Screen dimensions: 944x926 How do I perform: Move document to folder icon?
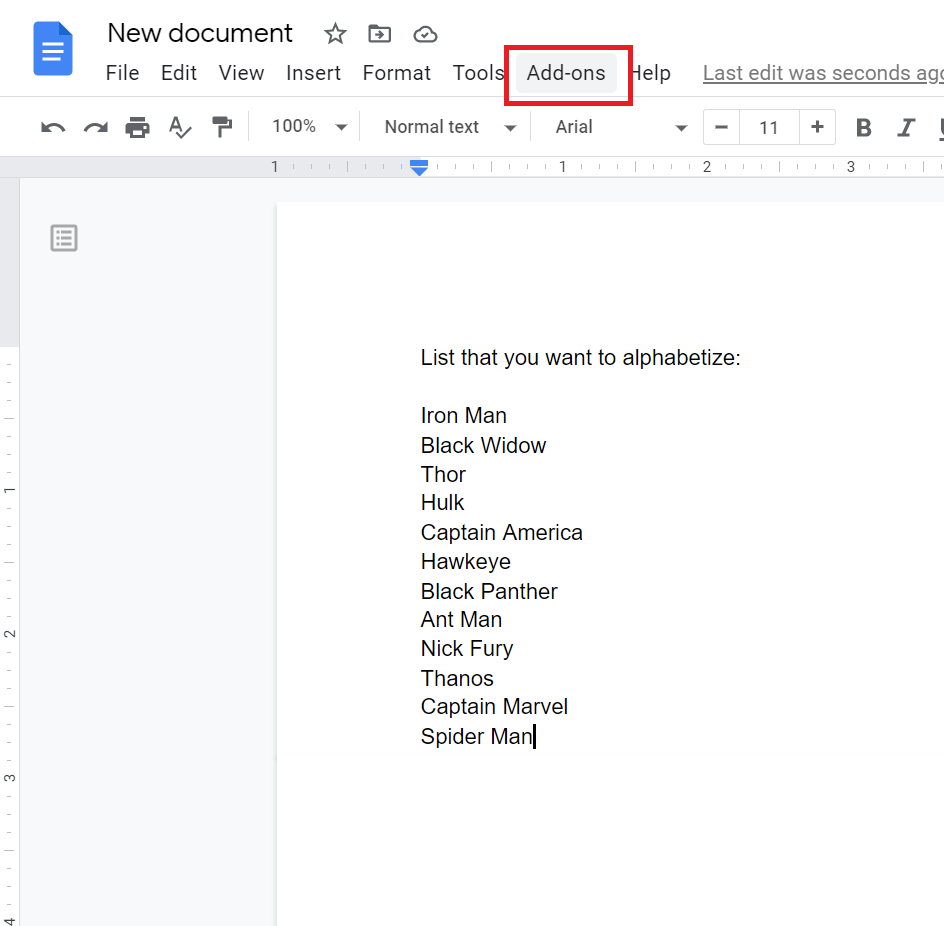click(379, 34)
